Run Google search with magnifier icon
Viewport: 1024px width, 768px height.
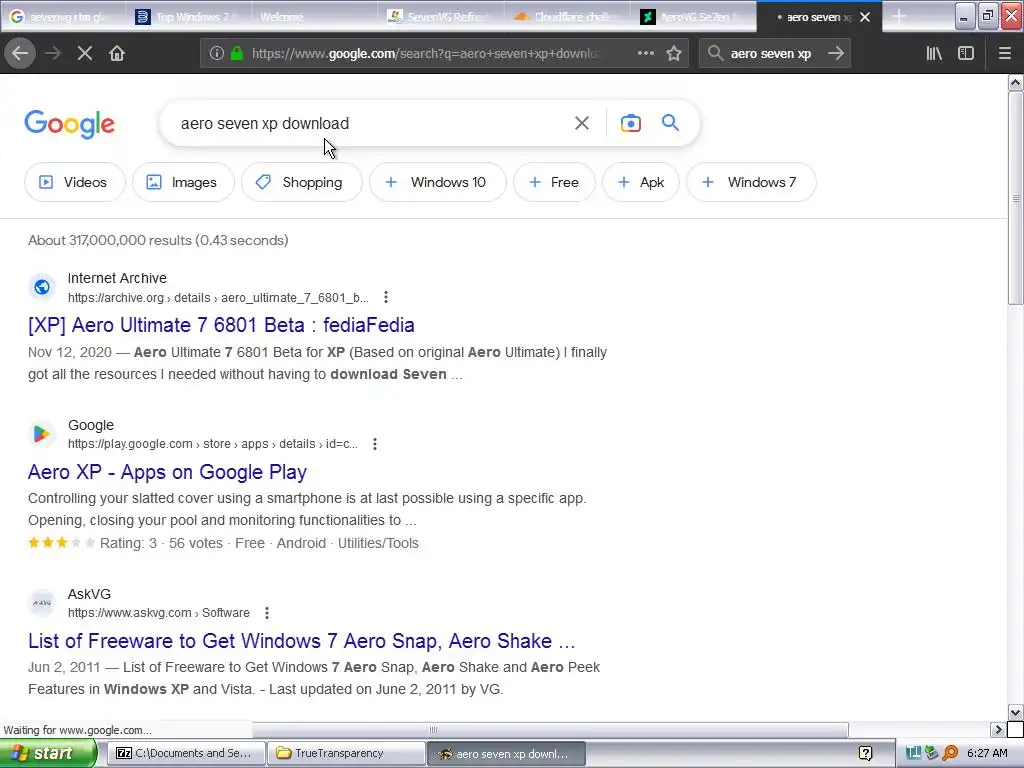[670, 123]
